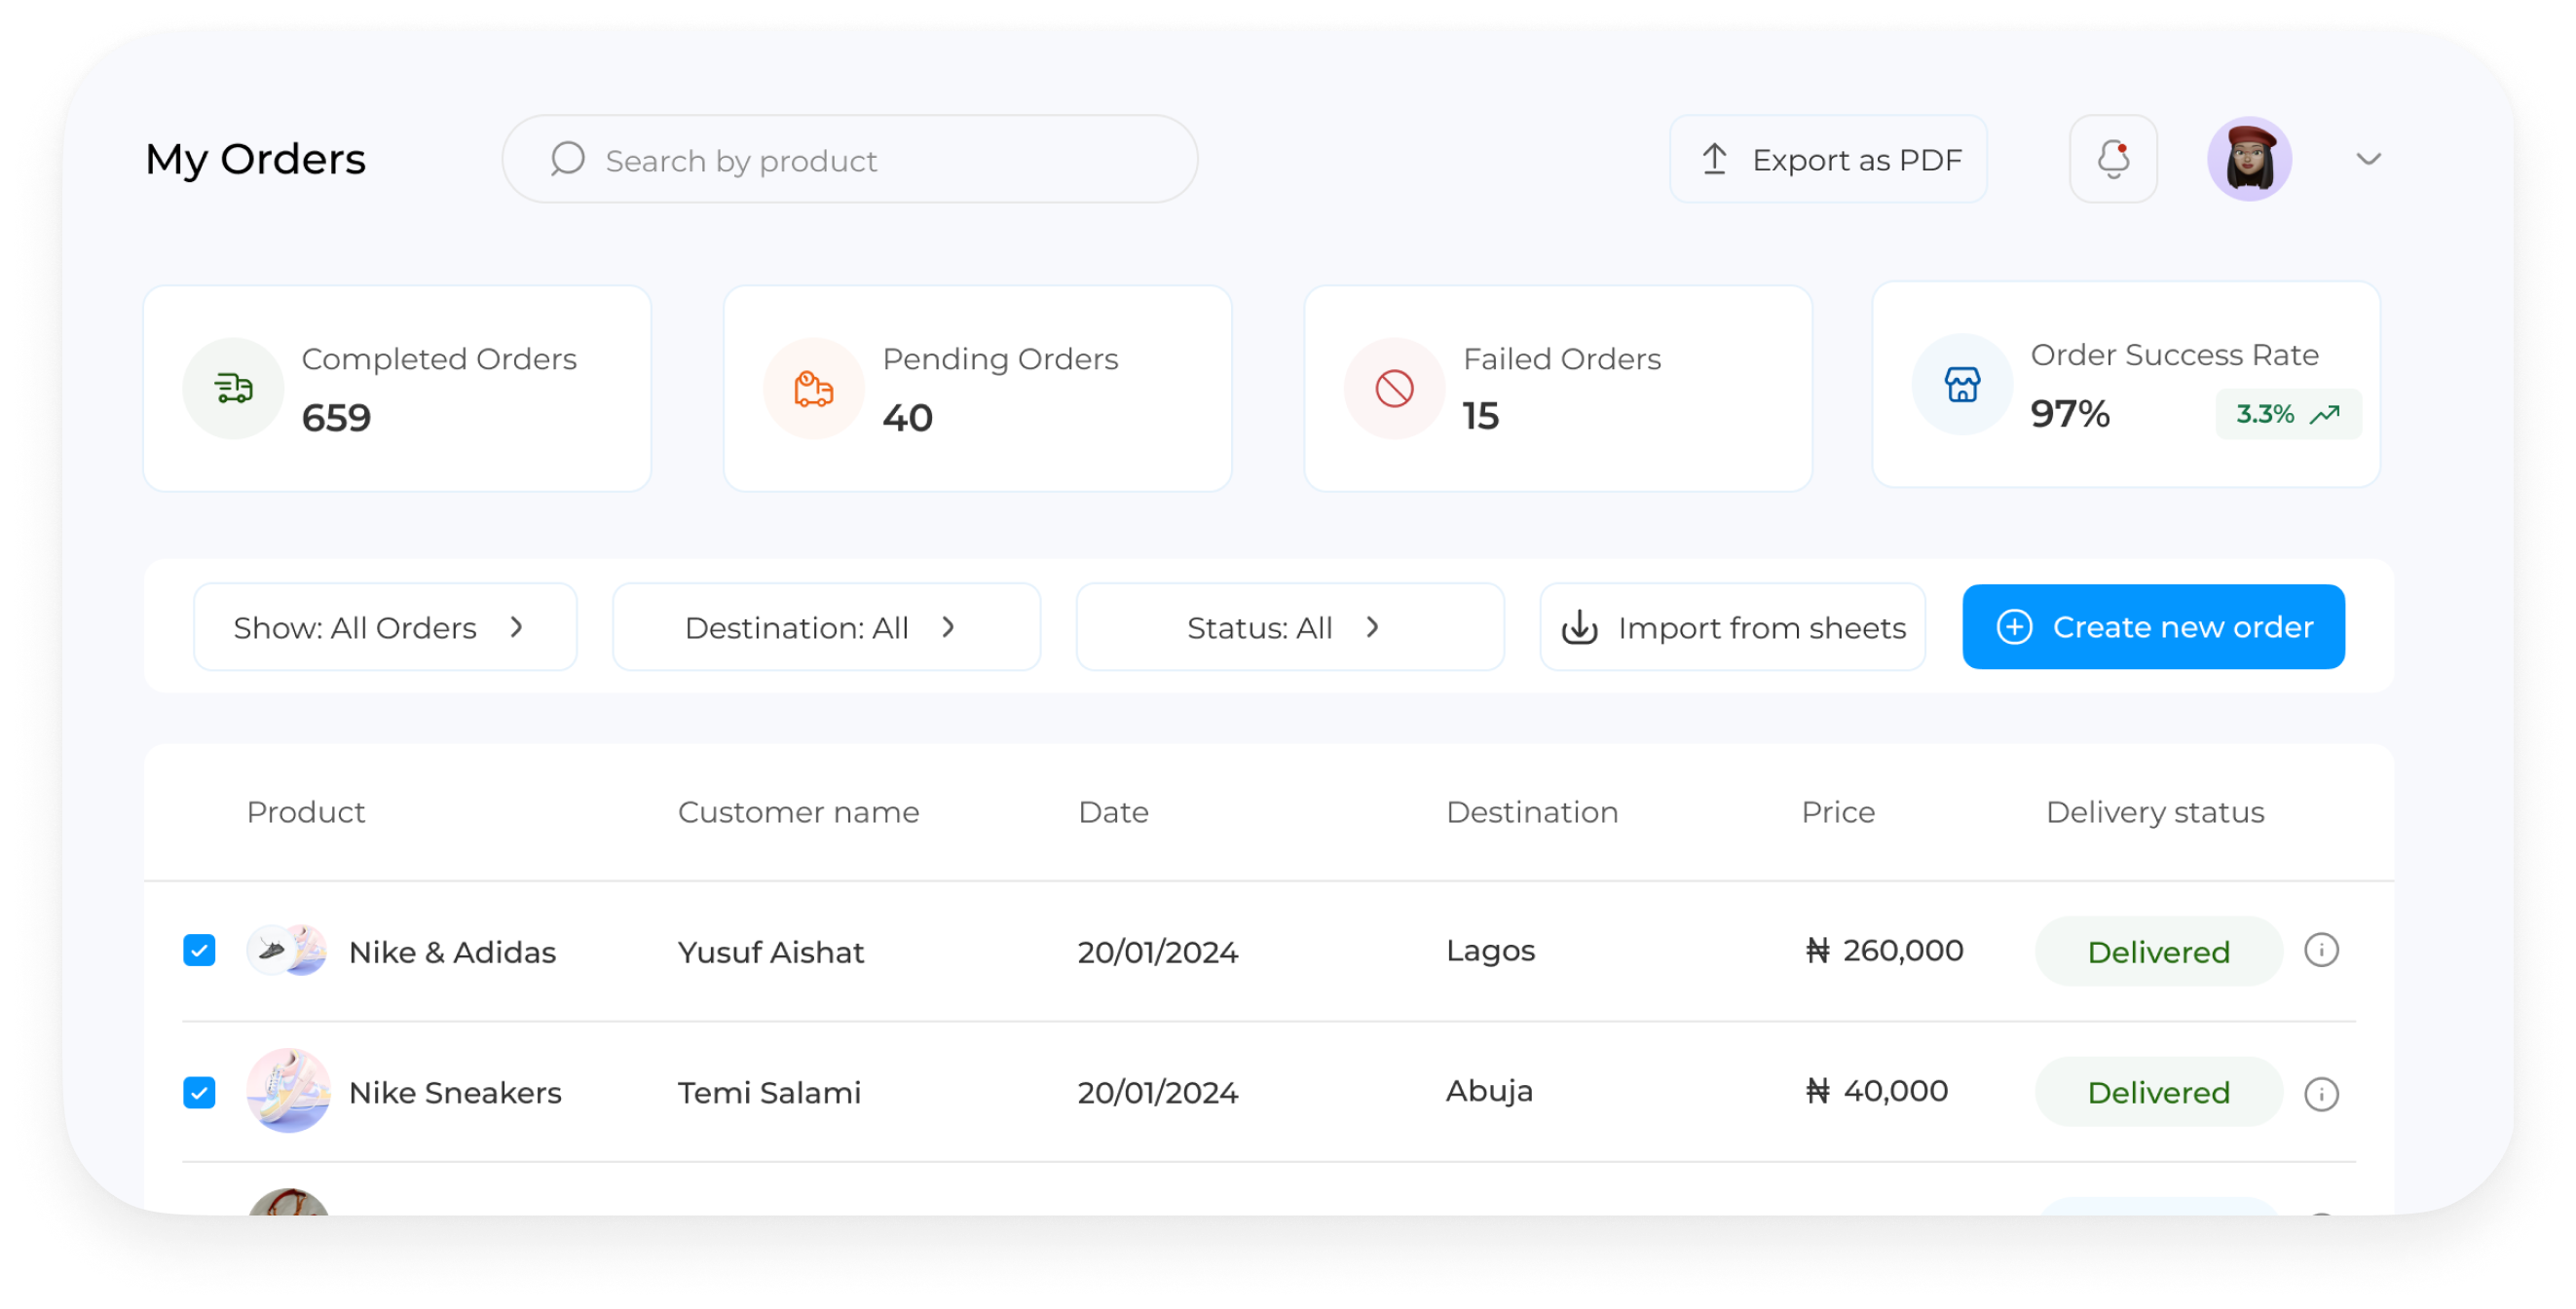Click the user profile avatar

[x=2248, y=159]
